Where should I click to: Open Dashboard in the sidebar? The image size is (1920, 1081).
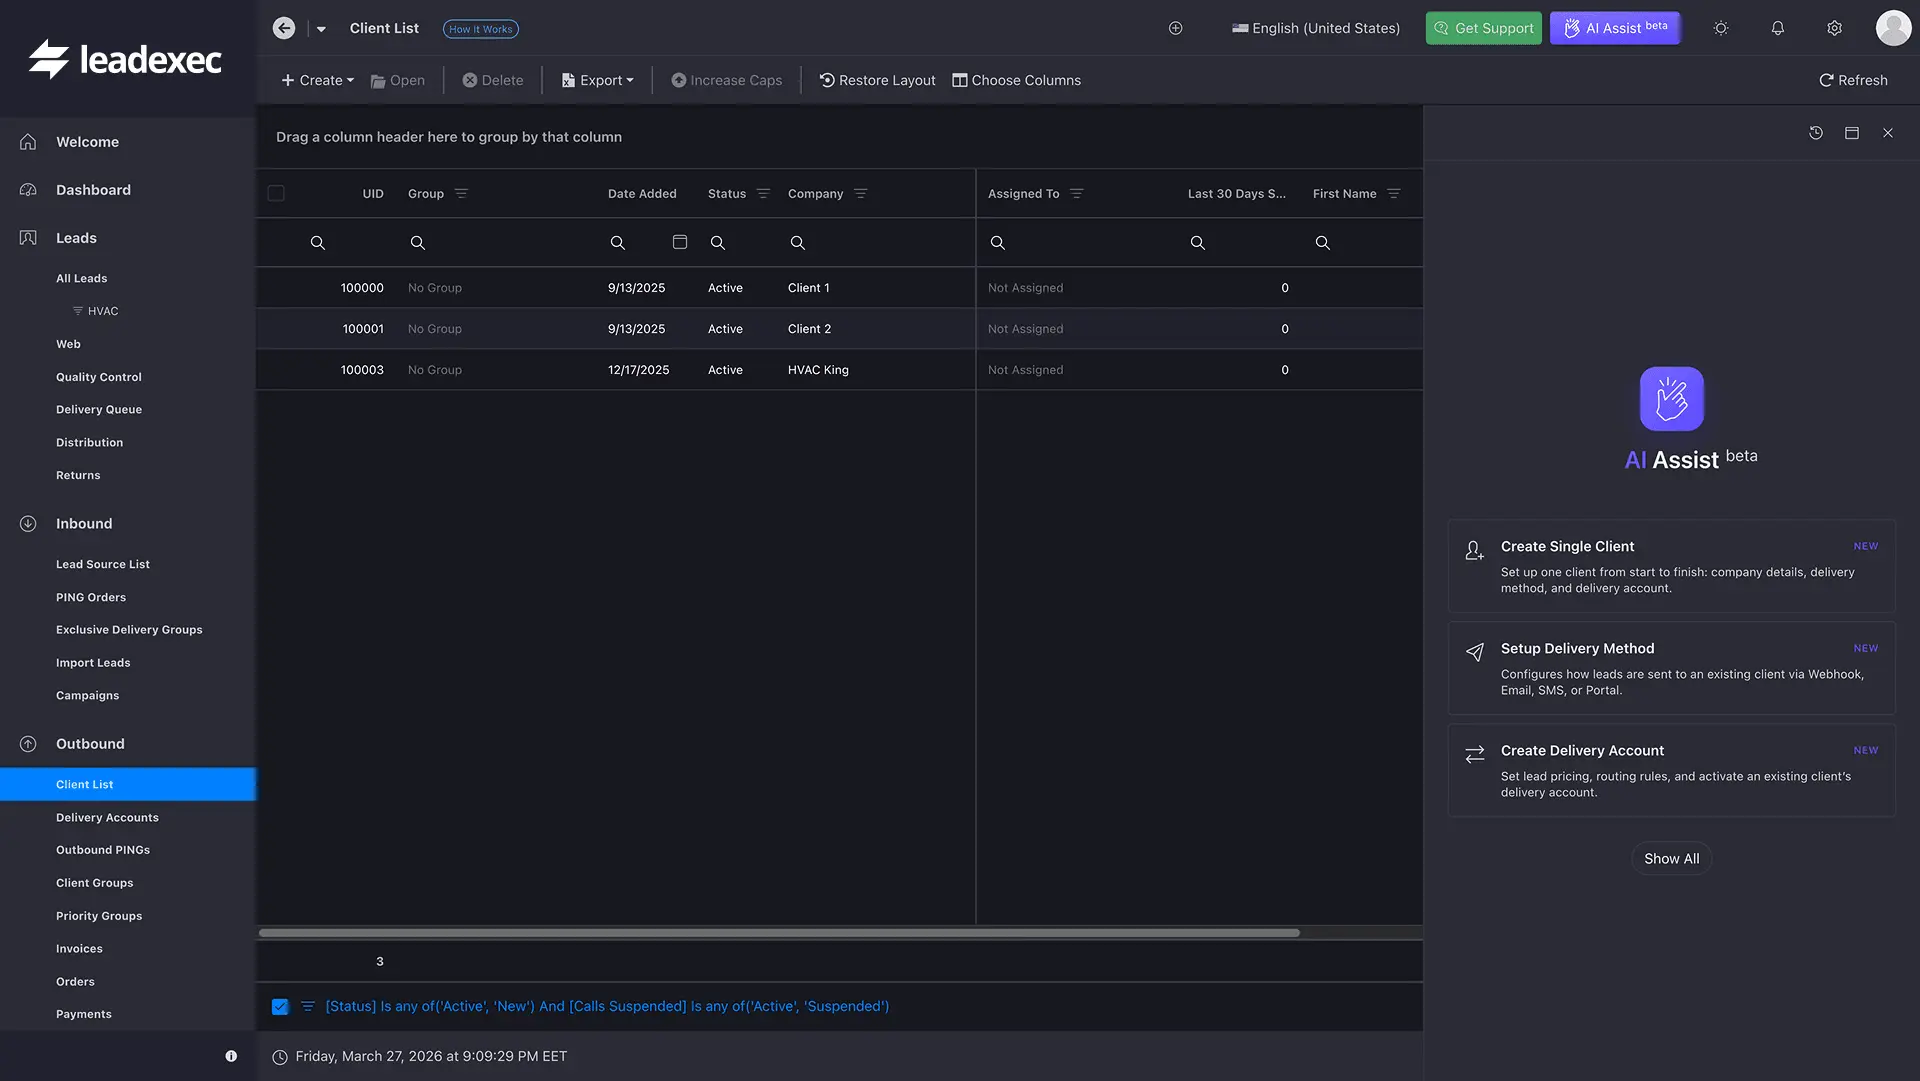click(x=93, y=190)
